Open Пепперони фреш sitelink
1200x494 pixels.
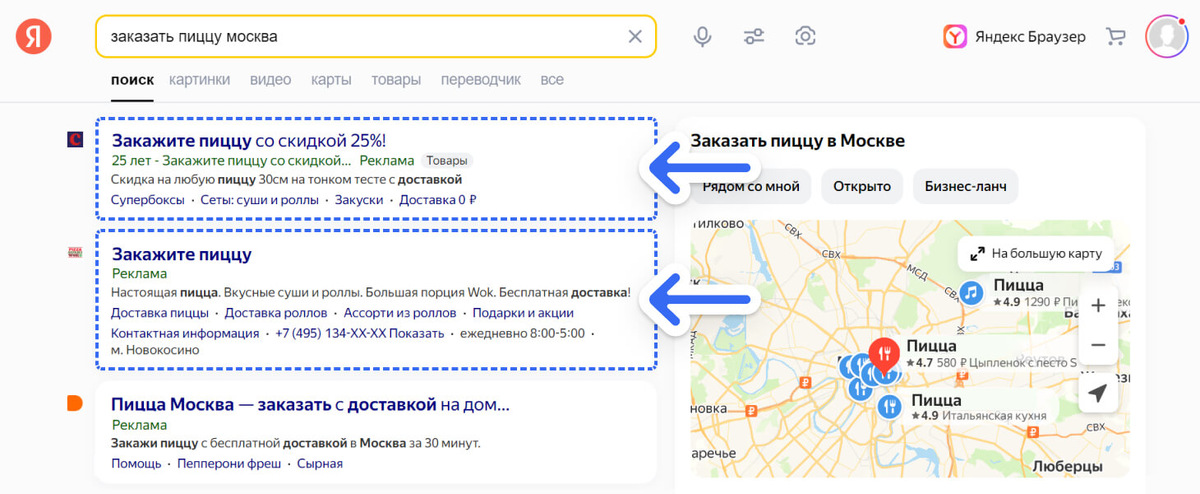pos(228,464)
